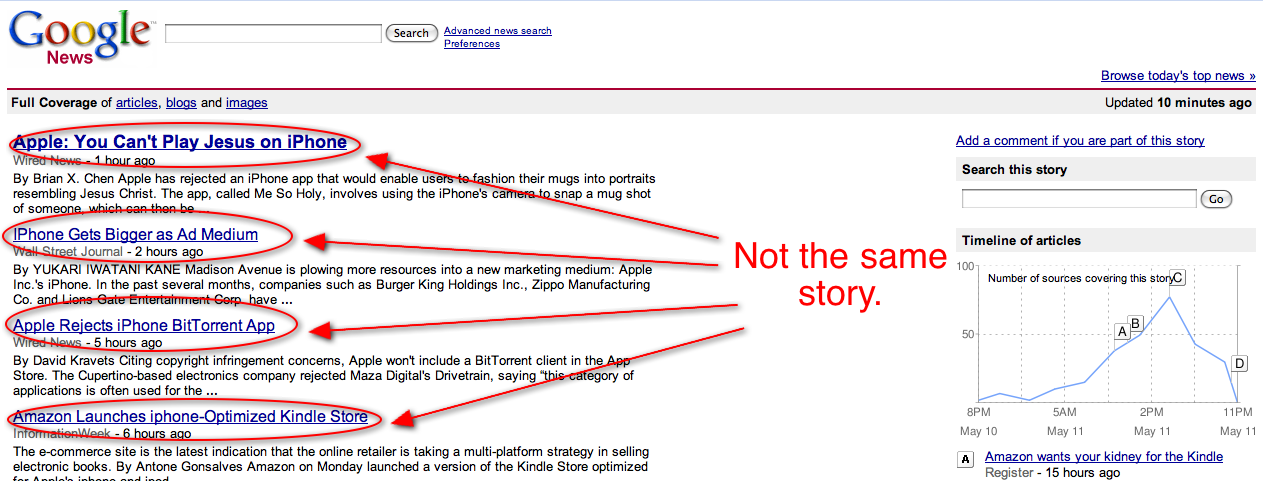
Task: Click the 'Search this story' heading
Action: [1014, 170]
